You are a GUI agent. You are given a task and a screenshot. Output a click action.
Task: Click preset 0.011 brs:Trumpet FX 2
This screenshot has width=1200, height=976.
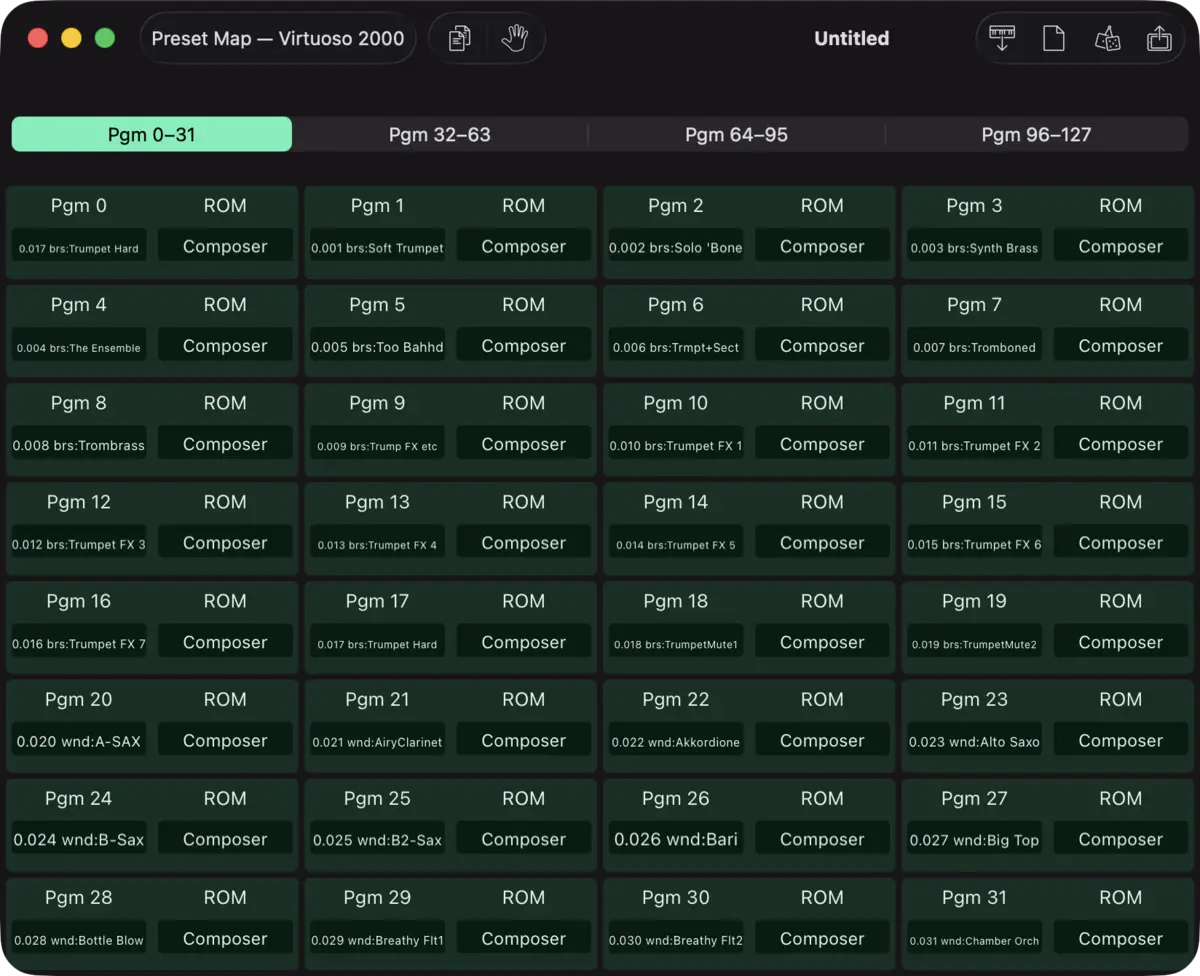[974, 445]
